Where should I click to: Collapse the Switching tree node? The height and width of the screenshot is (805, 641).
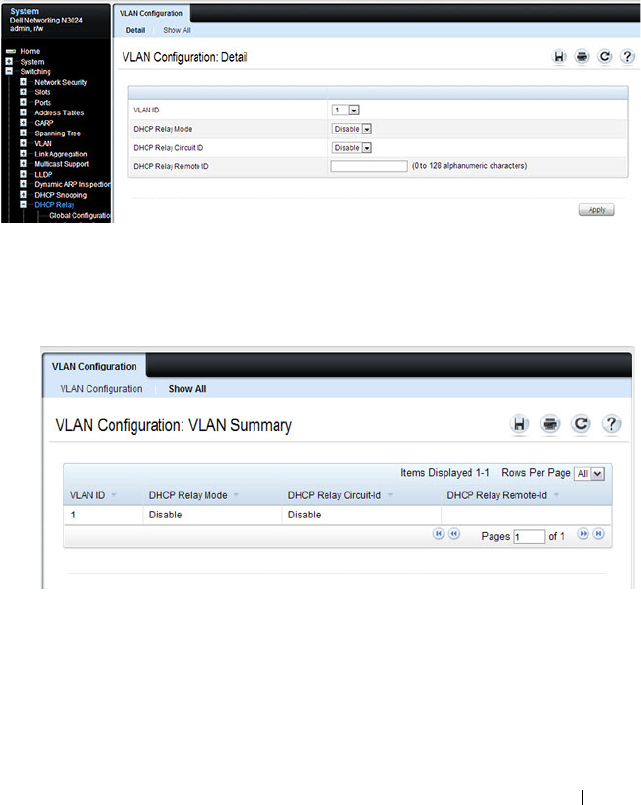pos(9,71)
